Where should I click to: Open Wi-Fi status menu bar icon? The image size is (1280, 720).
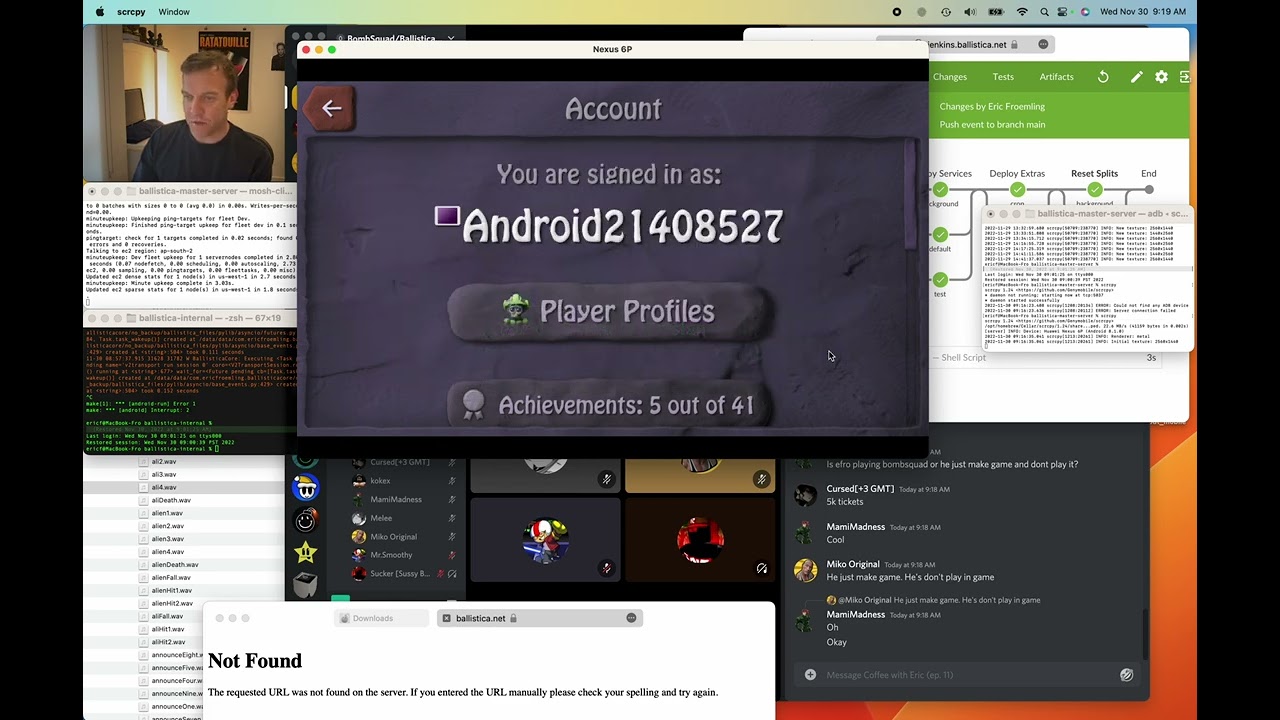point(1021,12)
